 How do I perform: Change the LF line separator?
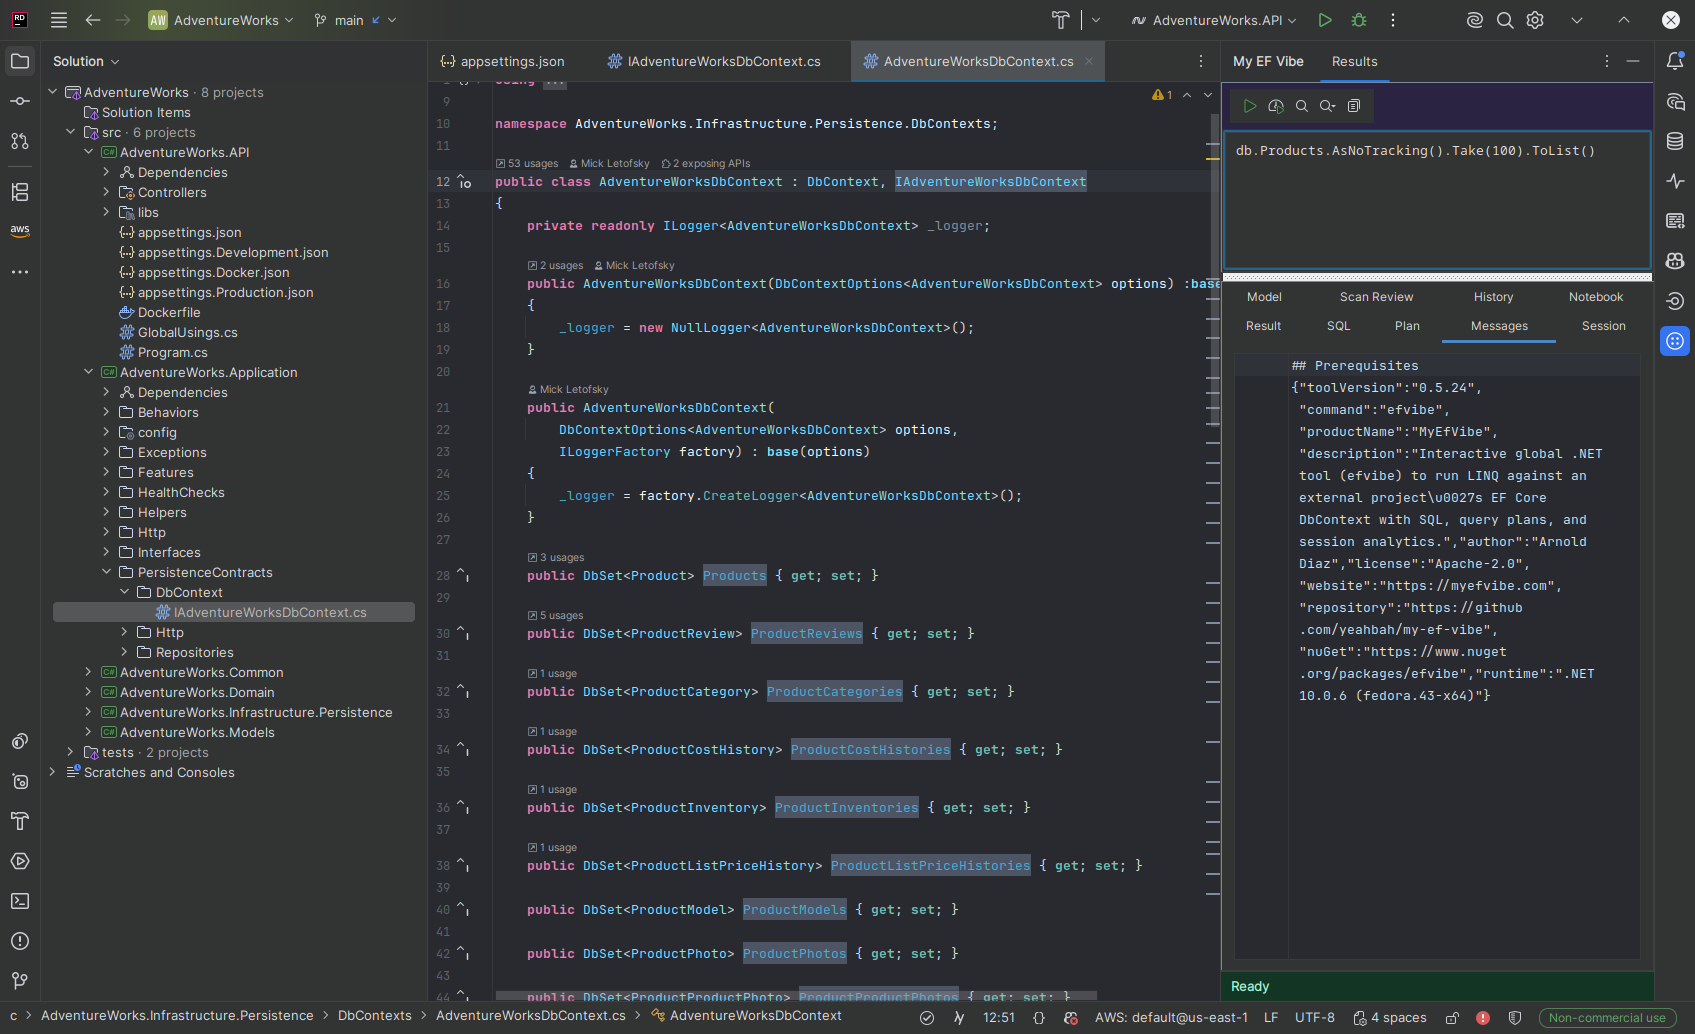(1271, 1018)
